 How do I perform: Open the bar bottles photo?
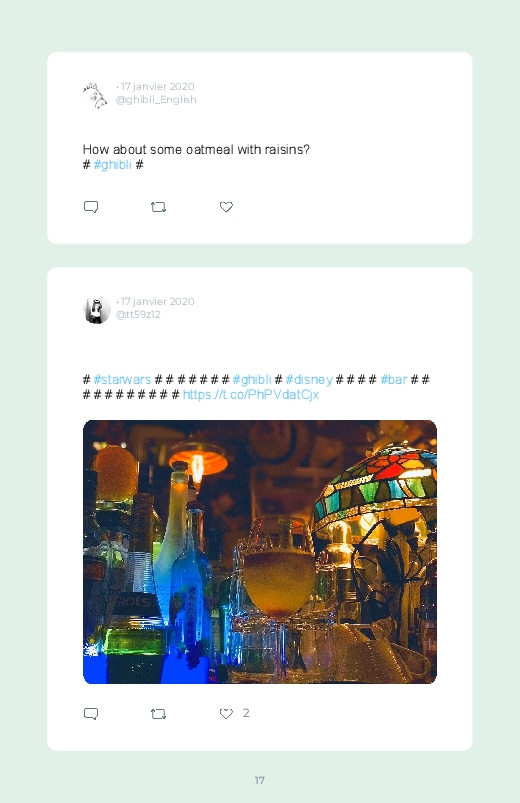(x=260, y=552)
